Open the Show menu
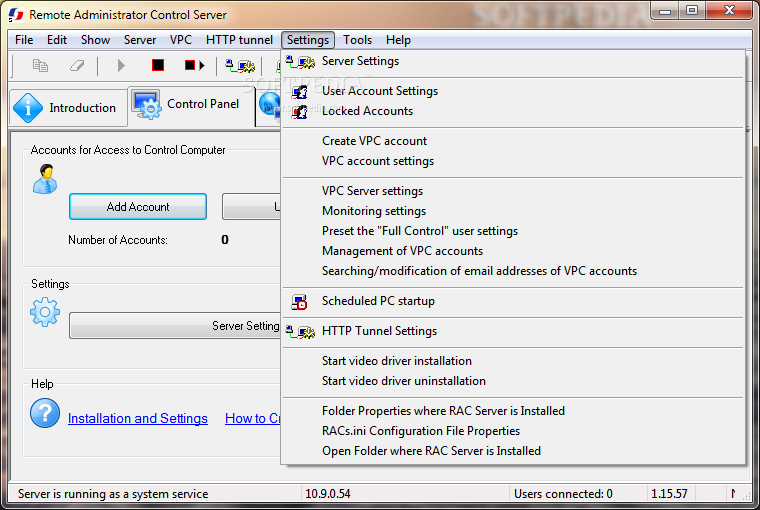 pos(95,40)
